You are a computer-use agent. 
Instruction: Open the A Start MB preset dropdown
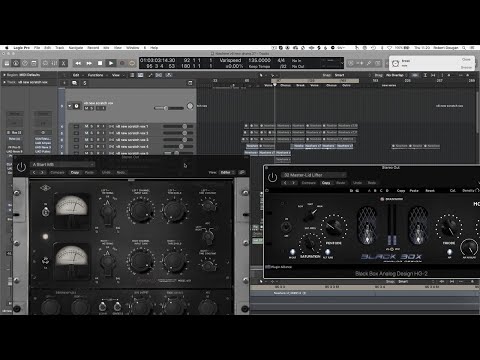(x=63, y=165)
